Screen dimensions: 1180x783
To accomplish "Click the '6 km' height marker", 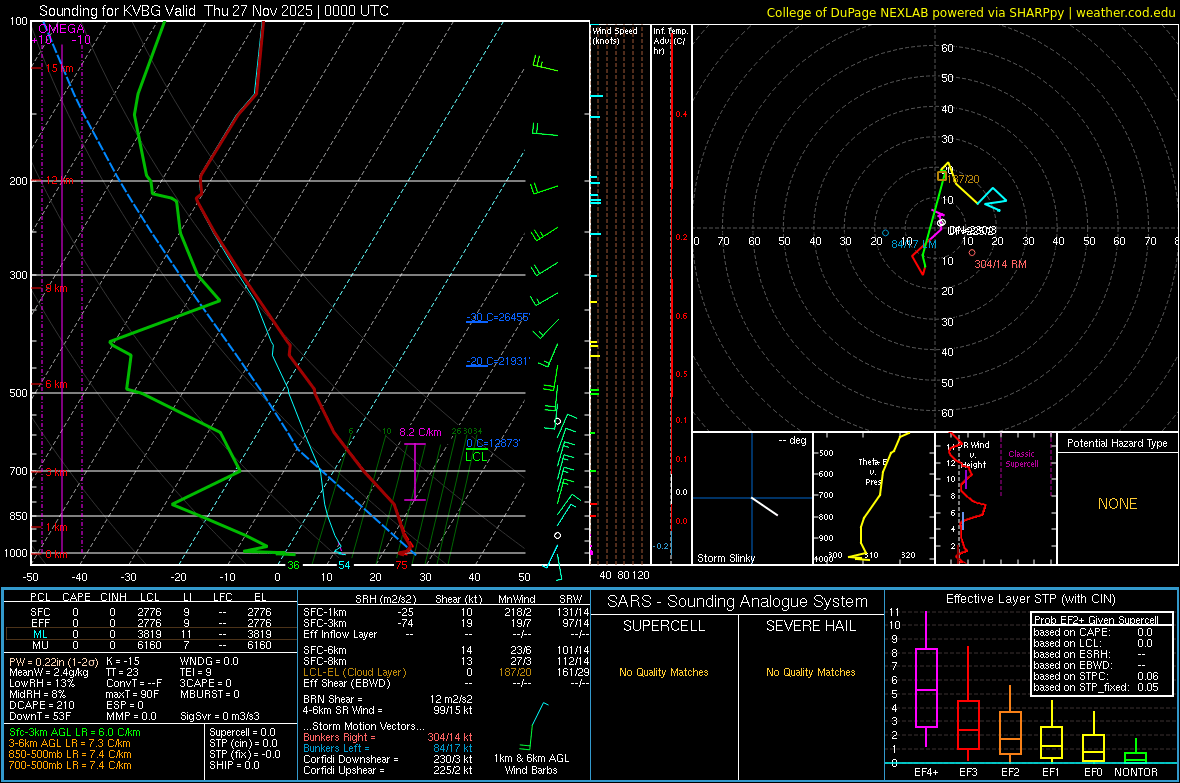I will click(56, 384).
